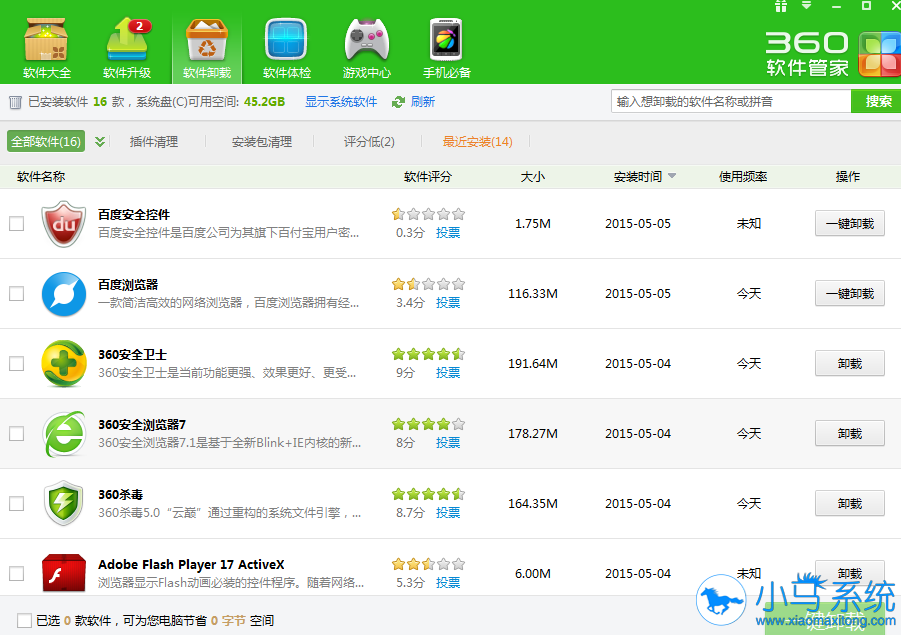Tick the checkbox for 百度浏览器
The width and height of the screenshot is (901, 635).
click(x=17, y=294)
